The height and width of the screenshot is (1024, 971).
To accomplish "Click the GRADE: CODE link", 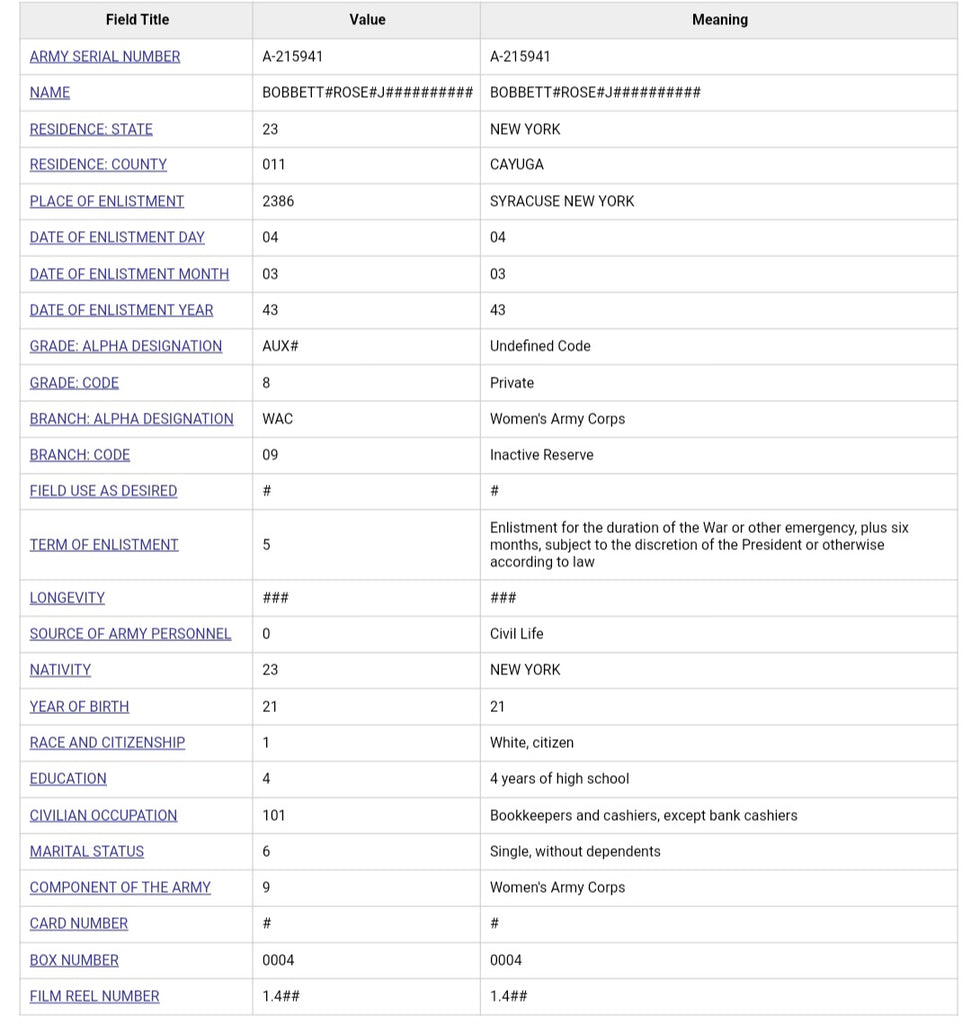I will 74,383.
